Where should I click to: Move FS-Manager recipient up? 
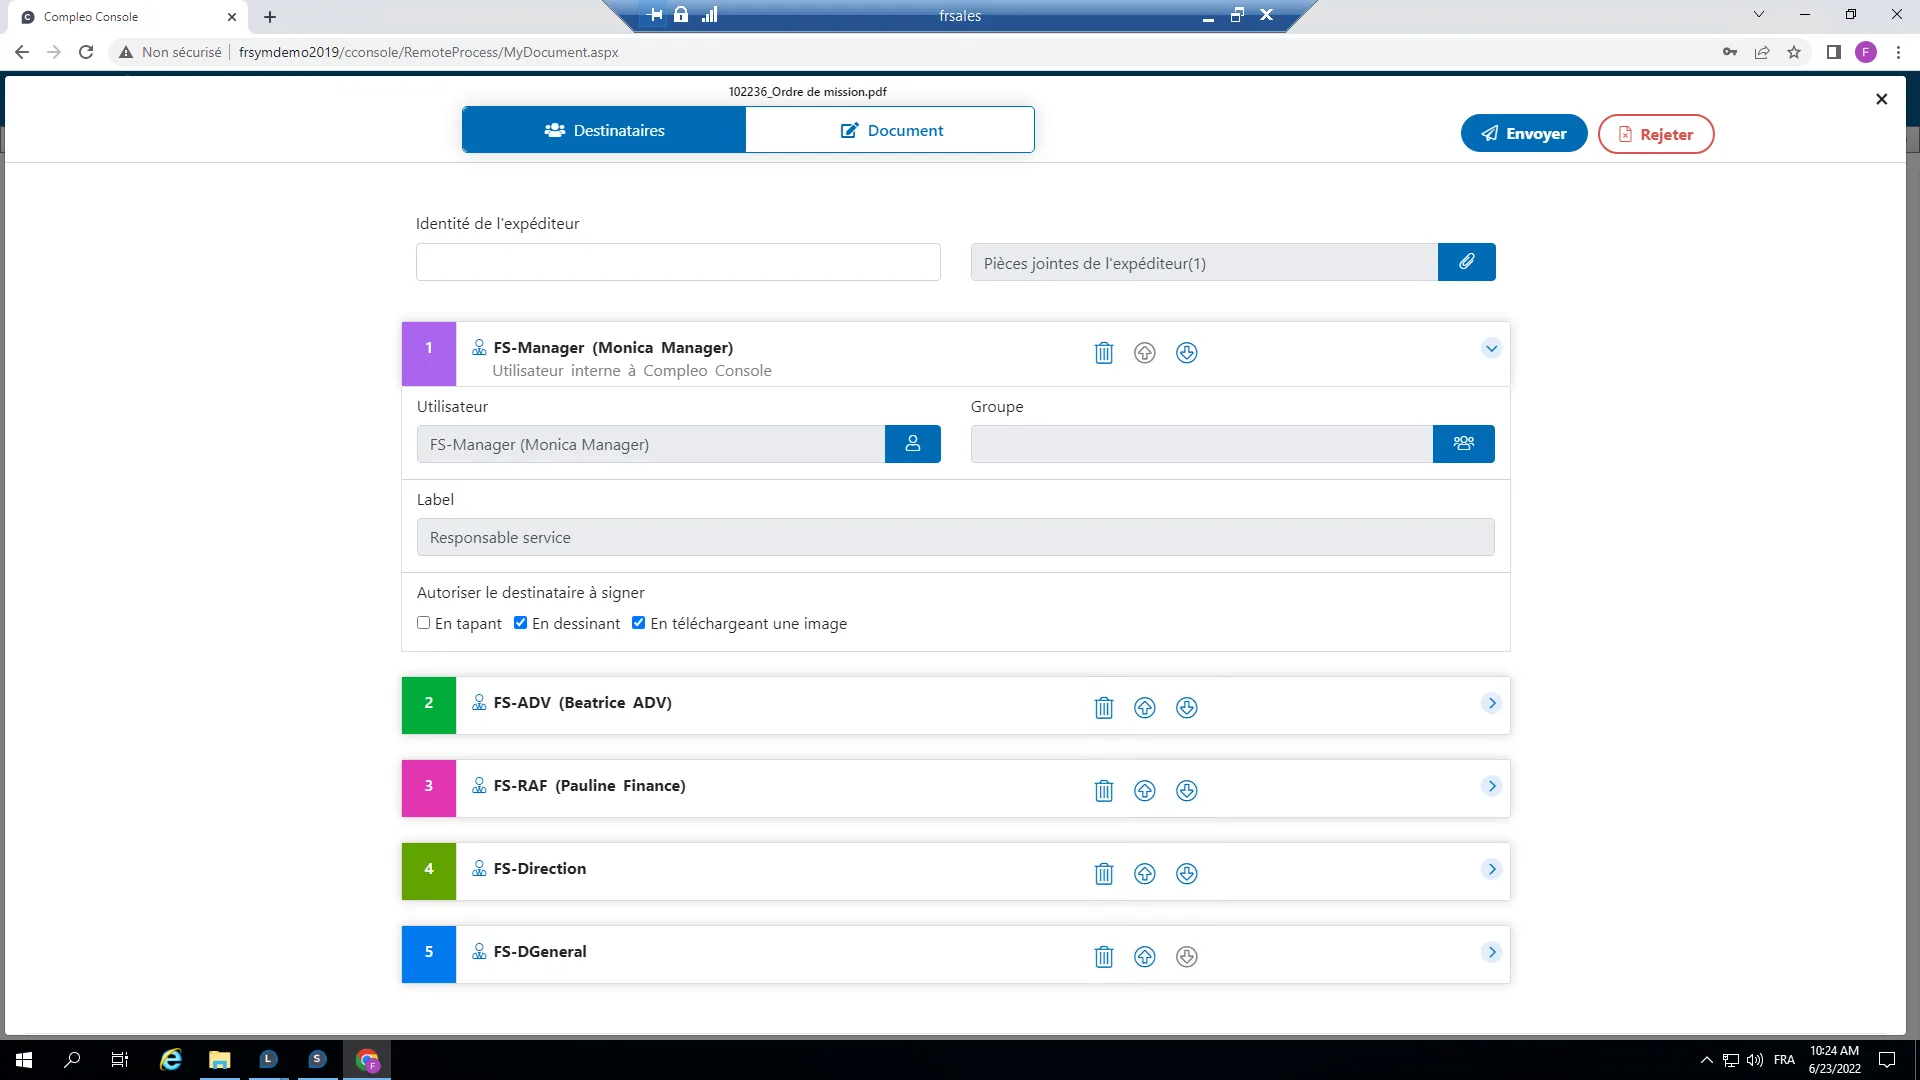pos(1145,353)
